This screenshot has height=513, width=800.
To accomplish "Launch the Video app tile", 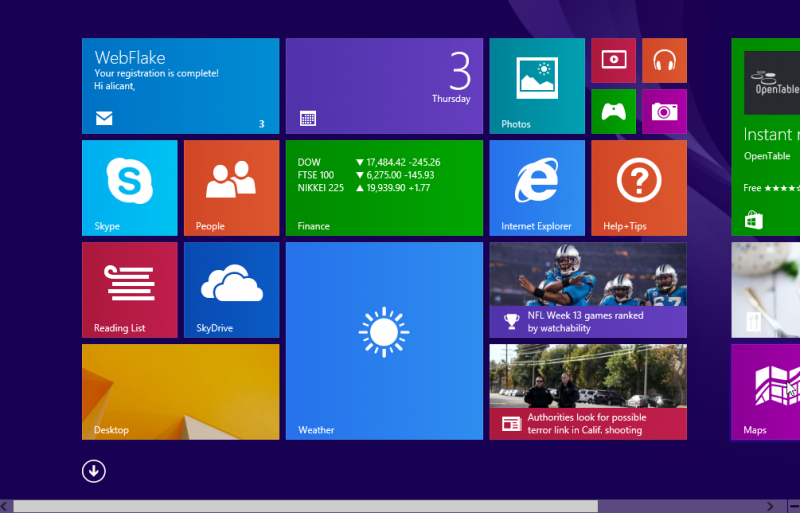I will (x=613, y=60).
